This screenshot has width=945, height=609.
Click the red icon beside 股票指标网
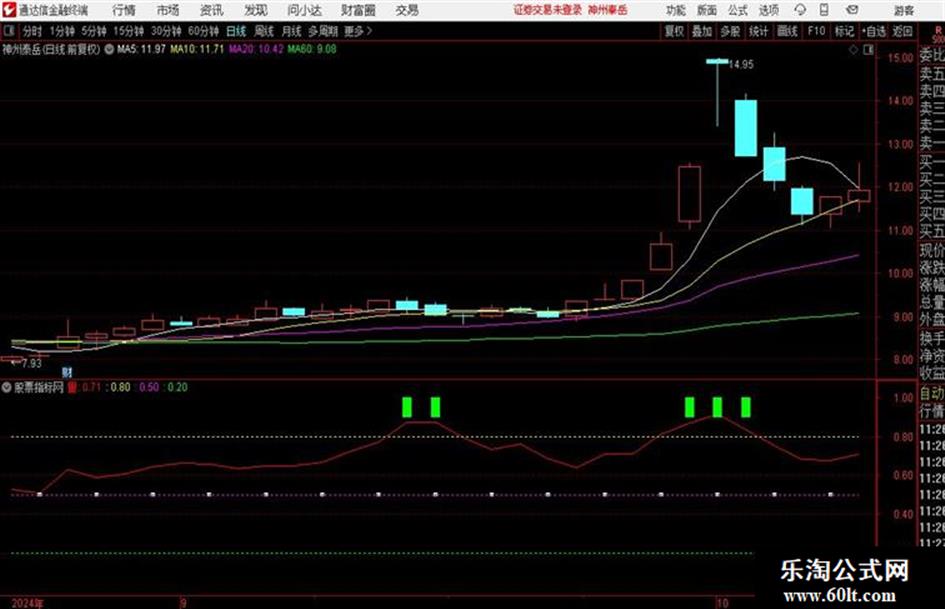pos(72,387)
